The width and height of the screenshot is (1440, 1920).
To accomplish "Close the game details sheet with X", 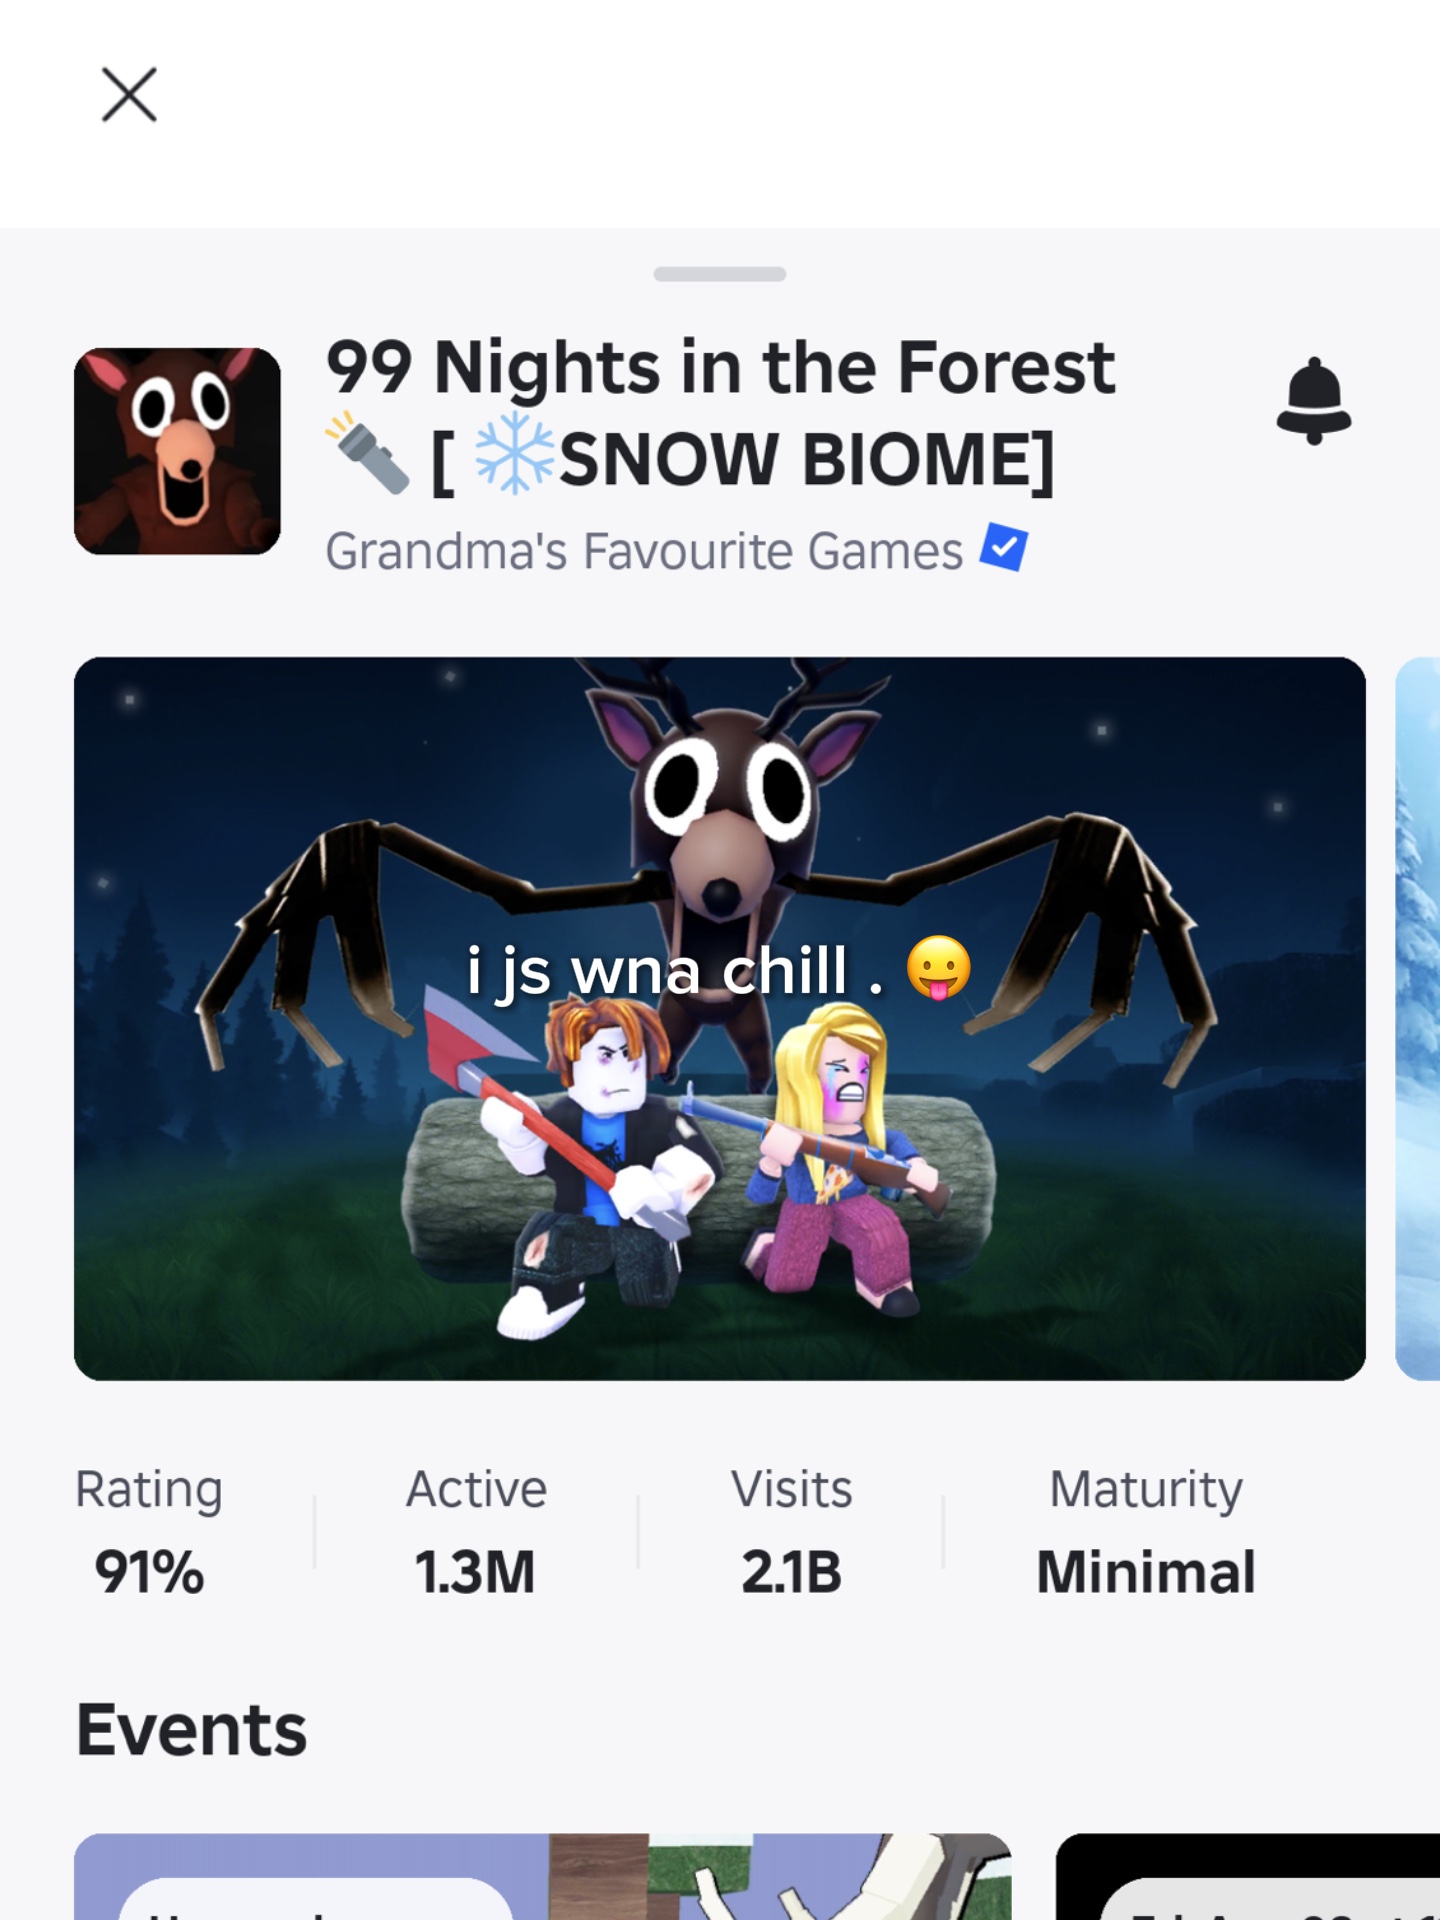I will click(129, 95).
